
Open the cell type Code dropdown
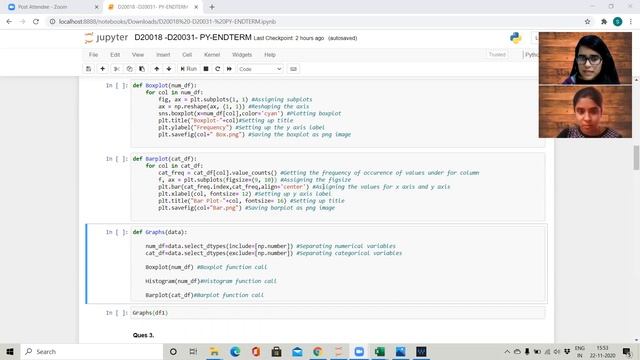coord(260,69)
